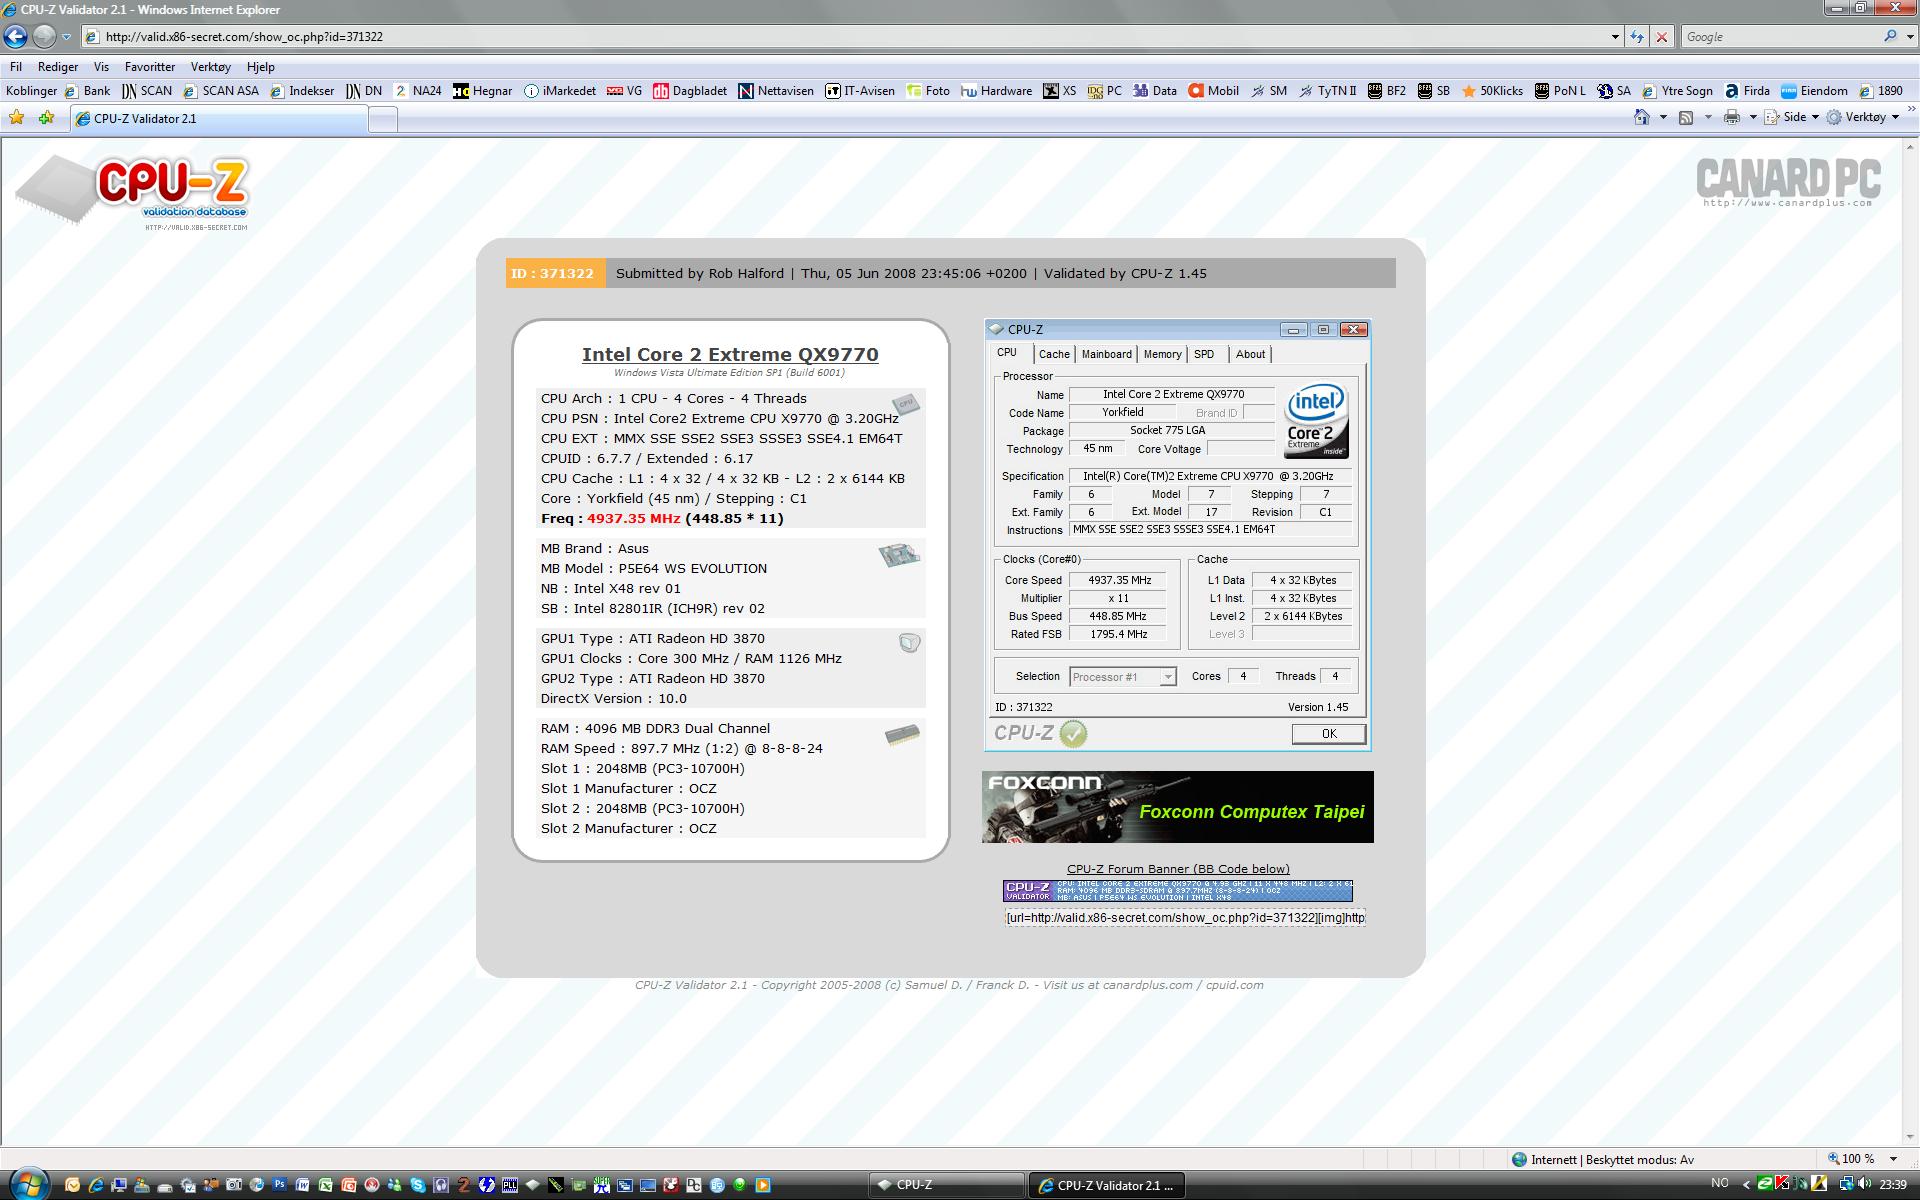Click the zoom magnifier in the status bar
Image resolution: width=1920 pixels, height=1200 pixels.
(1834, 1159)
